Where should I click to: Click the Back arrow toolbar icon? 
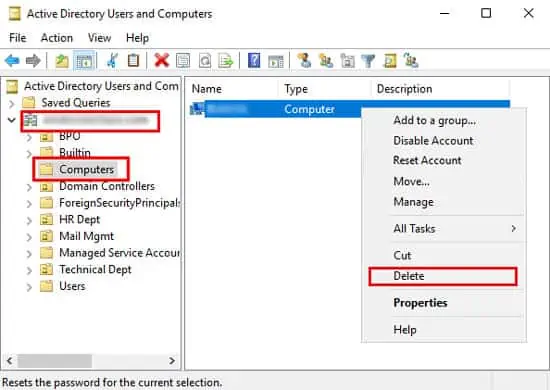[12, 61]
